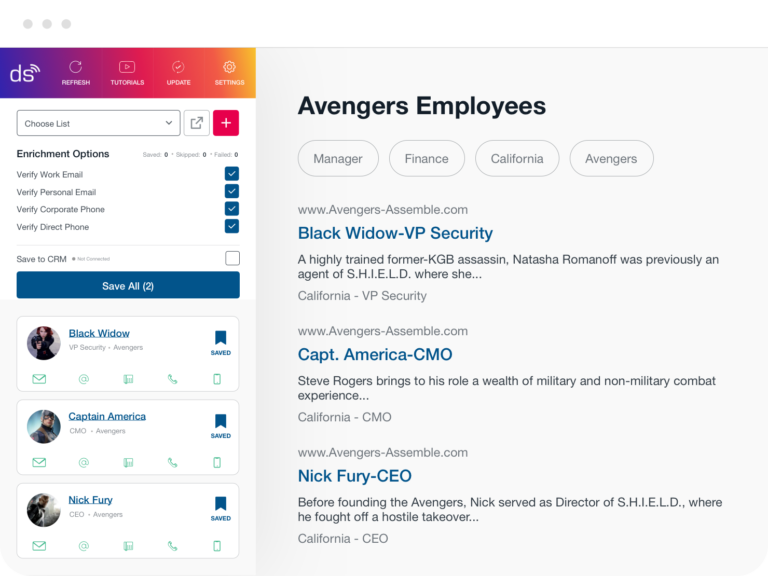Click the red plus add list button
The image size is (768, 576).
[x=226, y=123]
